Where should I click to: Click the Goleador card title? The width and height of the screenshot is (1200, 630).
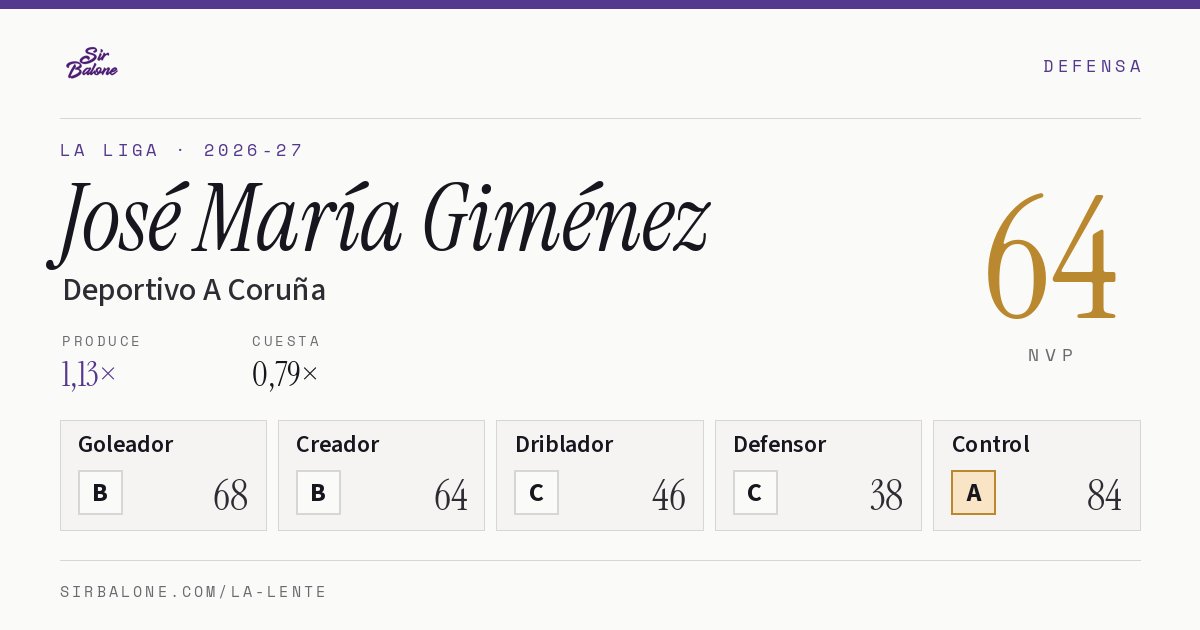[x=126, y=444]
